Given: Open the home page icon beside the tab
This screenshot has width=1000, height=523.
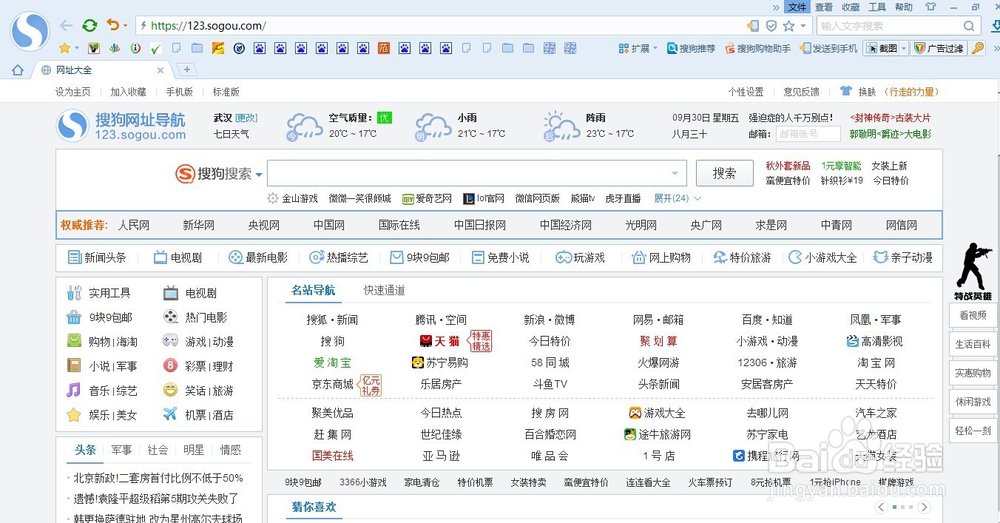Looking at the screenshot, I should point(18,70).
